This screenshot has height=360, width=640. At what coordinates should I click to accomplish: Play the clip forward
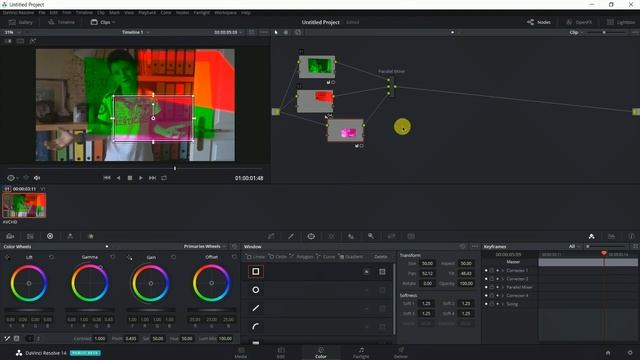141,178
